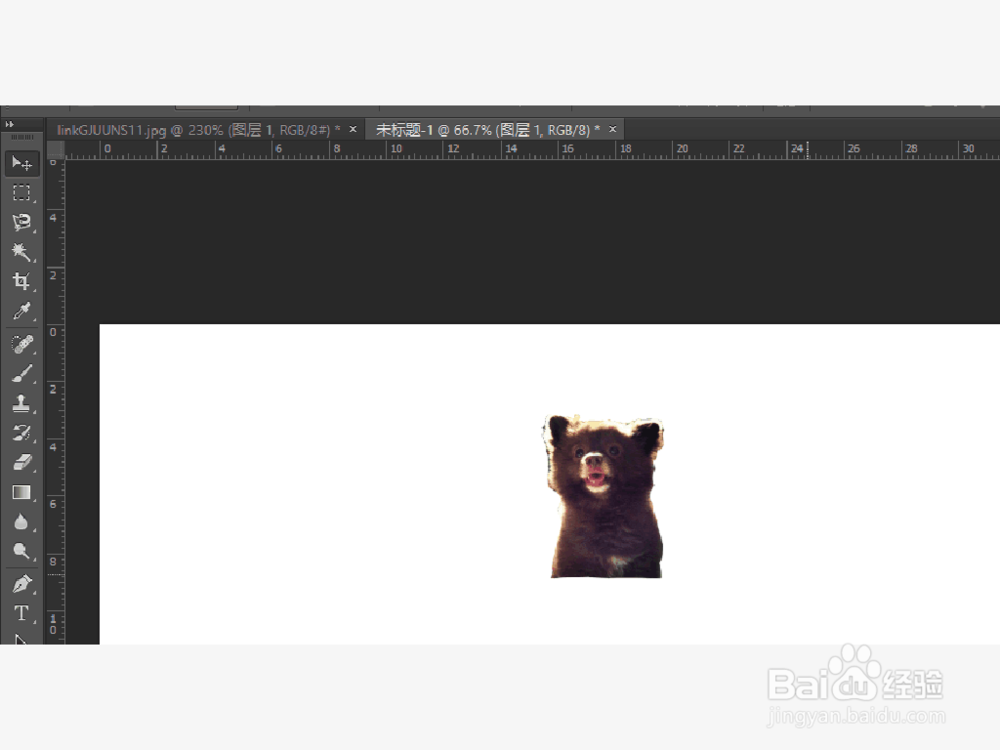Viewport: 1000px width, 750px height.
Task: Select the Type tool
Action: tap(22, 613)
